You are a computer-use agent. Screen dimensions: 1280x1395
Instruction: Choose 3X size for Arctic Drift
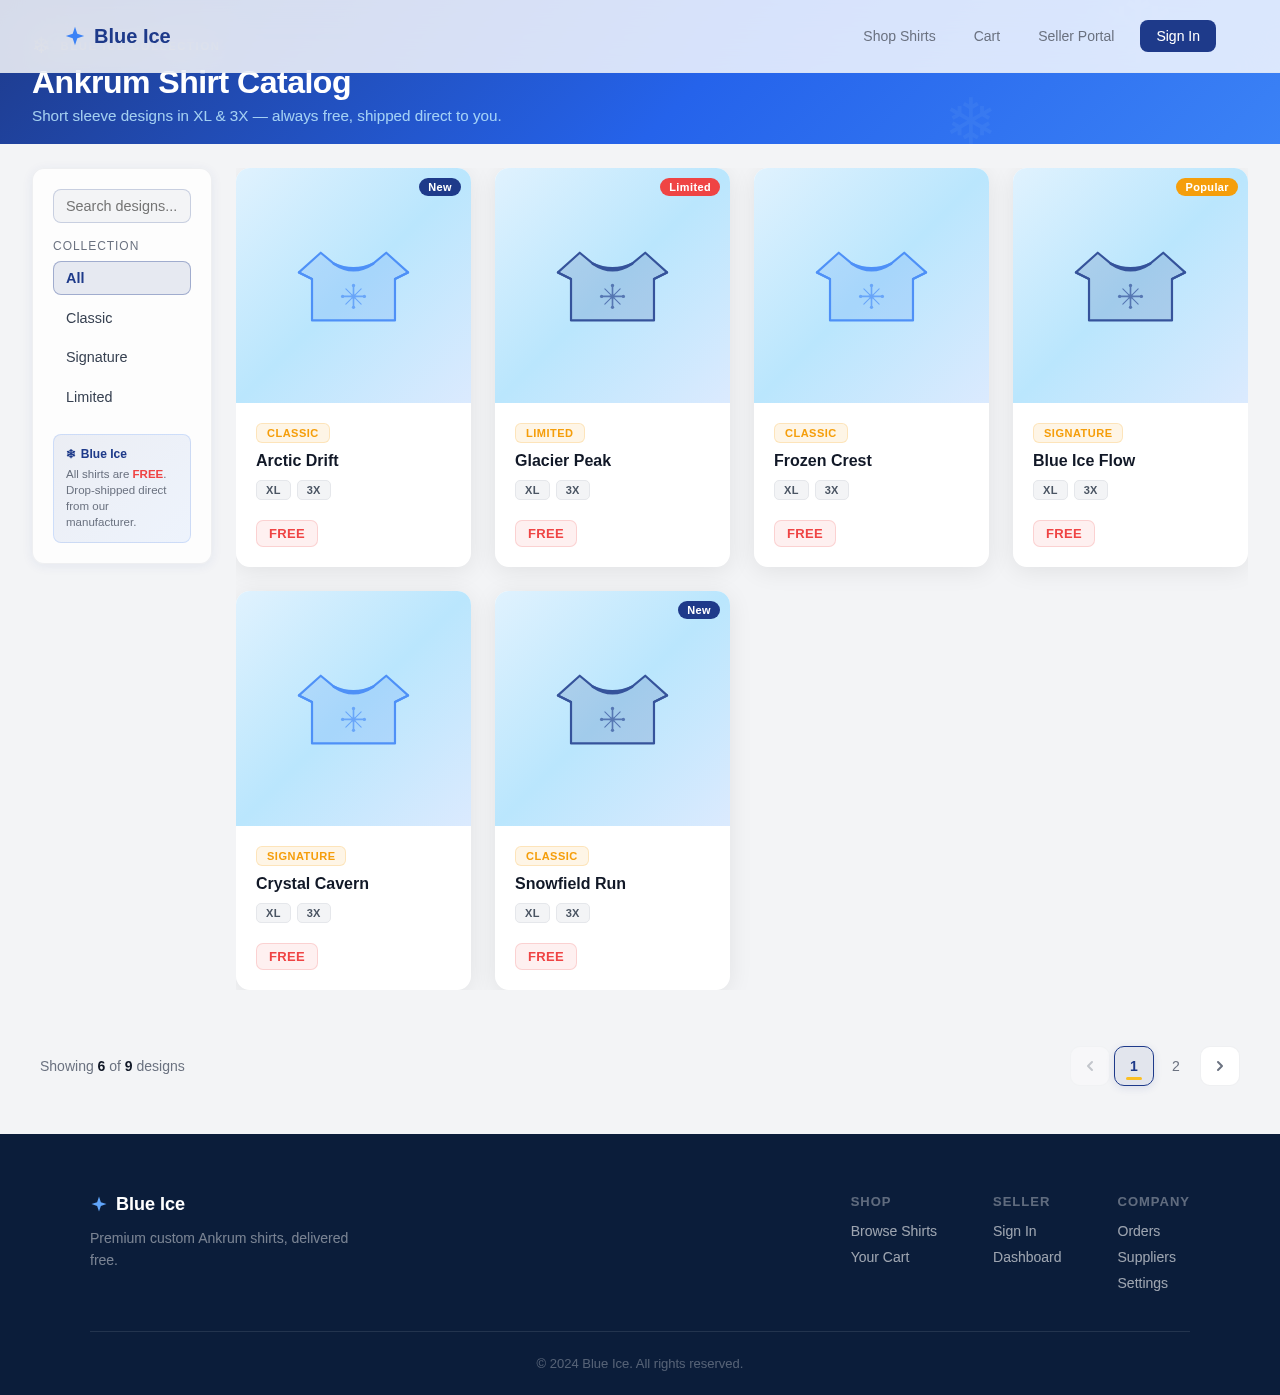[x=314, y=490]
